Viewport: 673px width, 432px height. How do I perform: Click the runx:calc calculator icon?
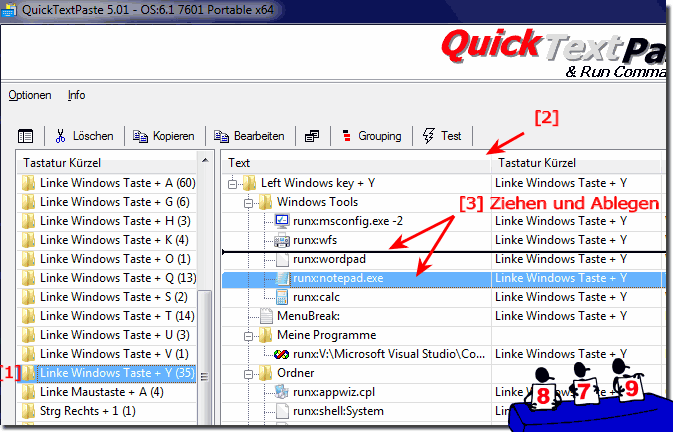[282, 297]
